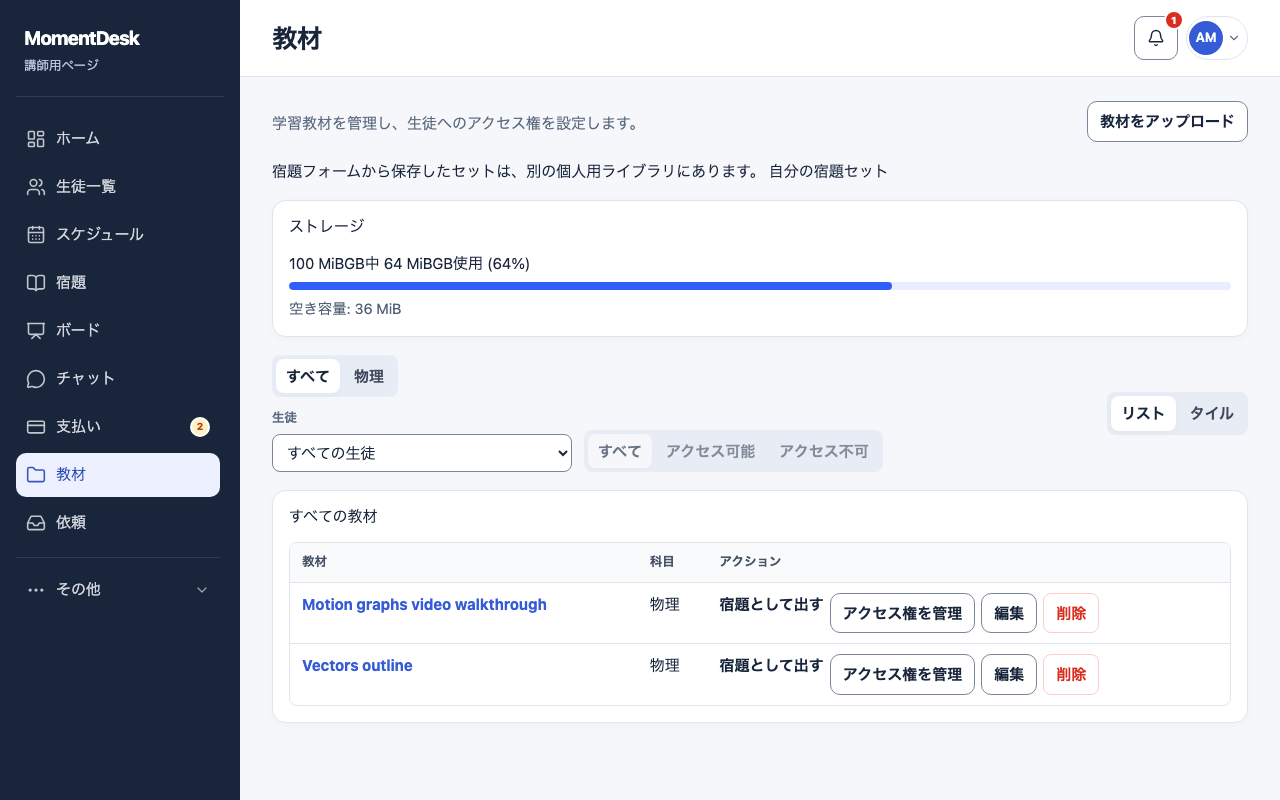Open the chat bubble icon
This screenshot has height=800, width=1280.
[x=36, y=379]
